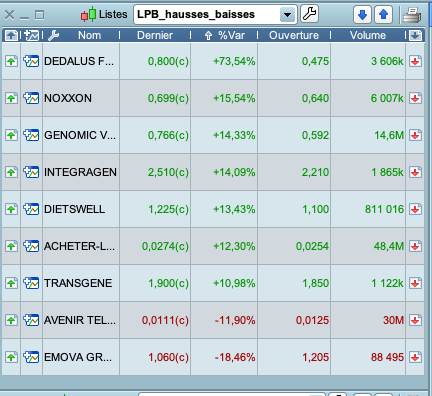Sort by Ouverture column header
Viewport: 432px width, 396px height.
pos(294,35)
